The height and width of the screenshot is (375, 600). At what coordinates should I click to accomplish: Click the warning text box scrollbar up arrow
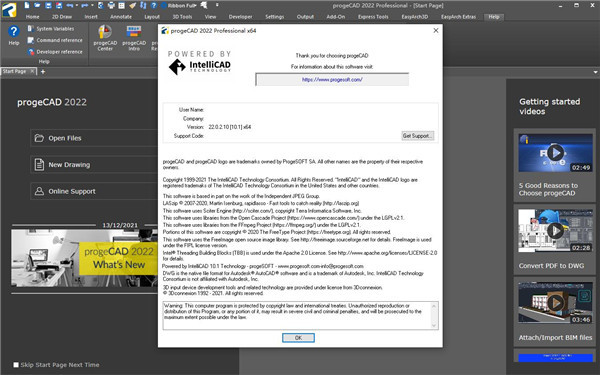[434, 306]
